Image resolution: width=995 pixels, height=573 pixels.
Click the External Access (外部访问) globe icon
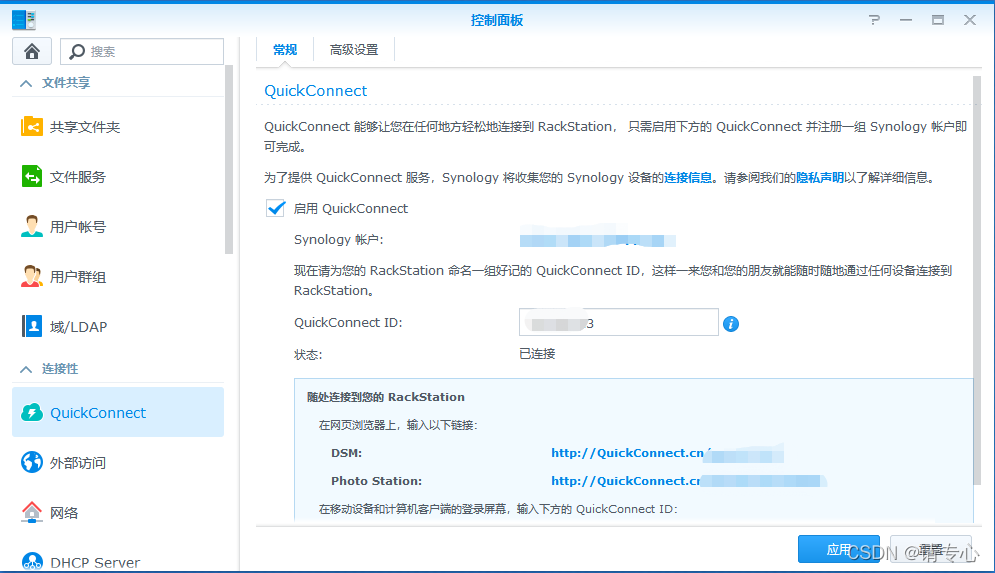tap(32, 462)
